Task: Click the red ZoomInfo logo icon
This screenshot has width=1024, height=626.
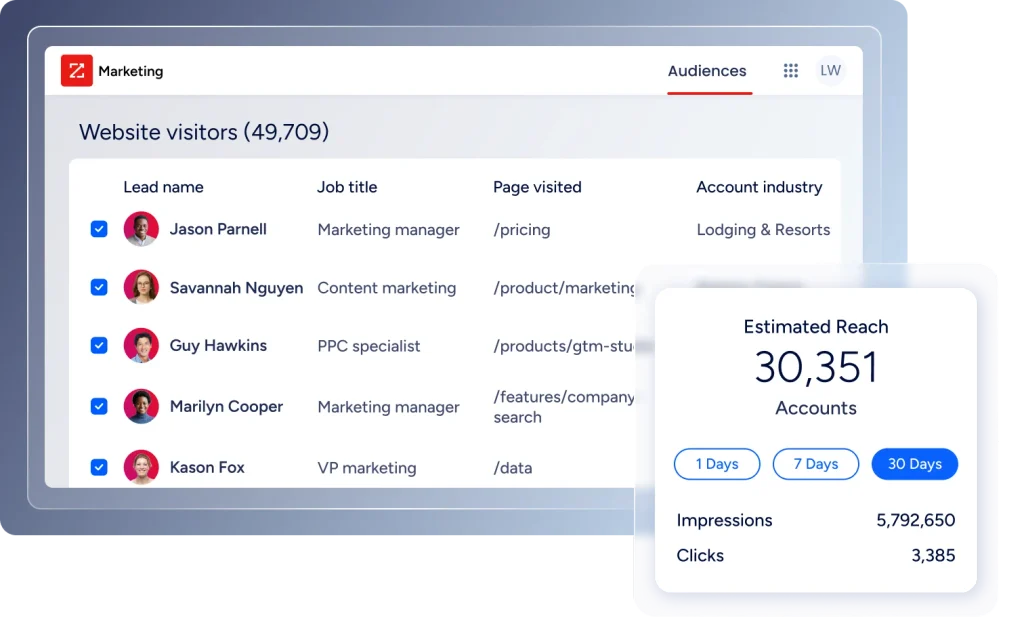Action: tap(76, 70)
